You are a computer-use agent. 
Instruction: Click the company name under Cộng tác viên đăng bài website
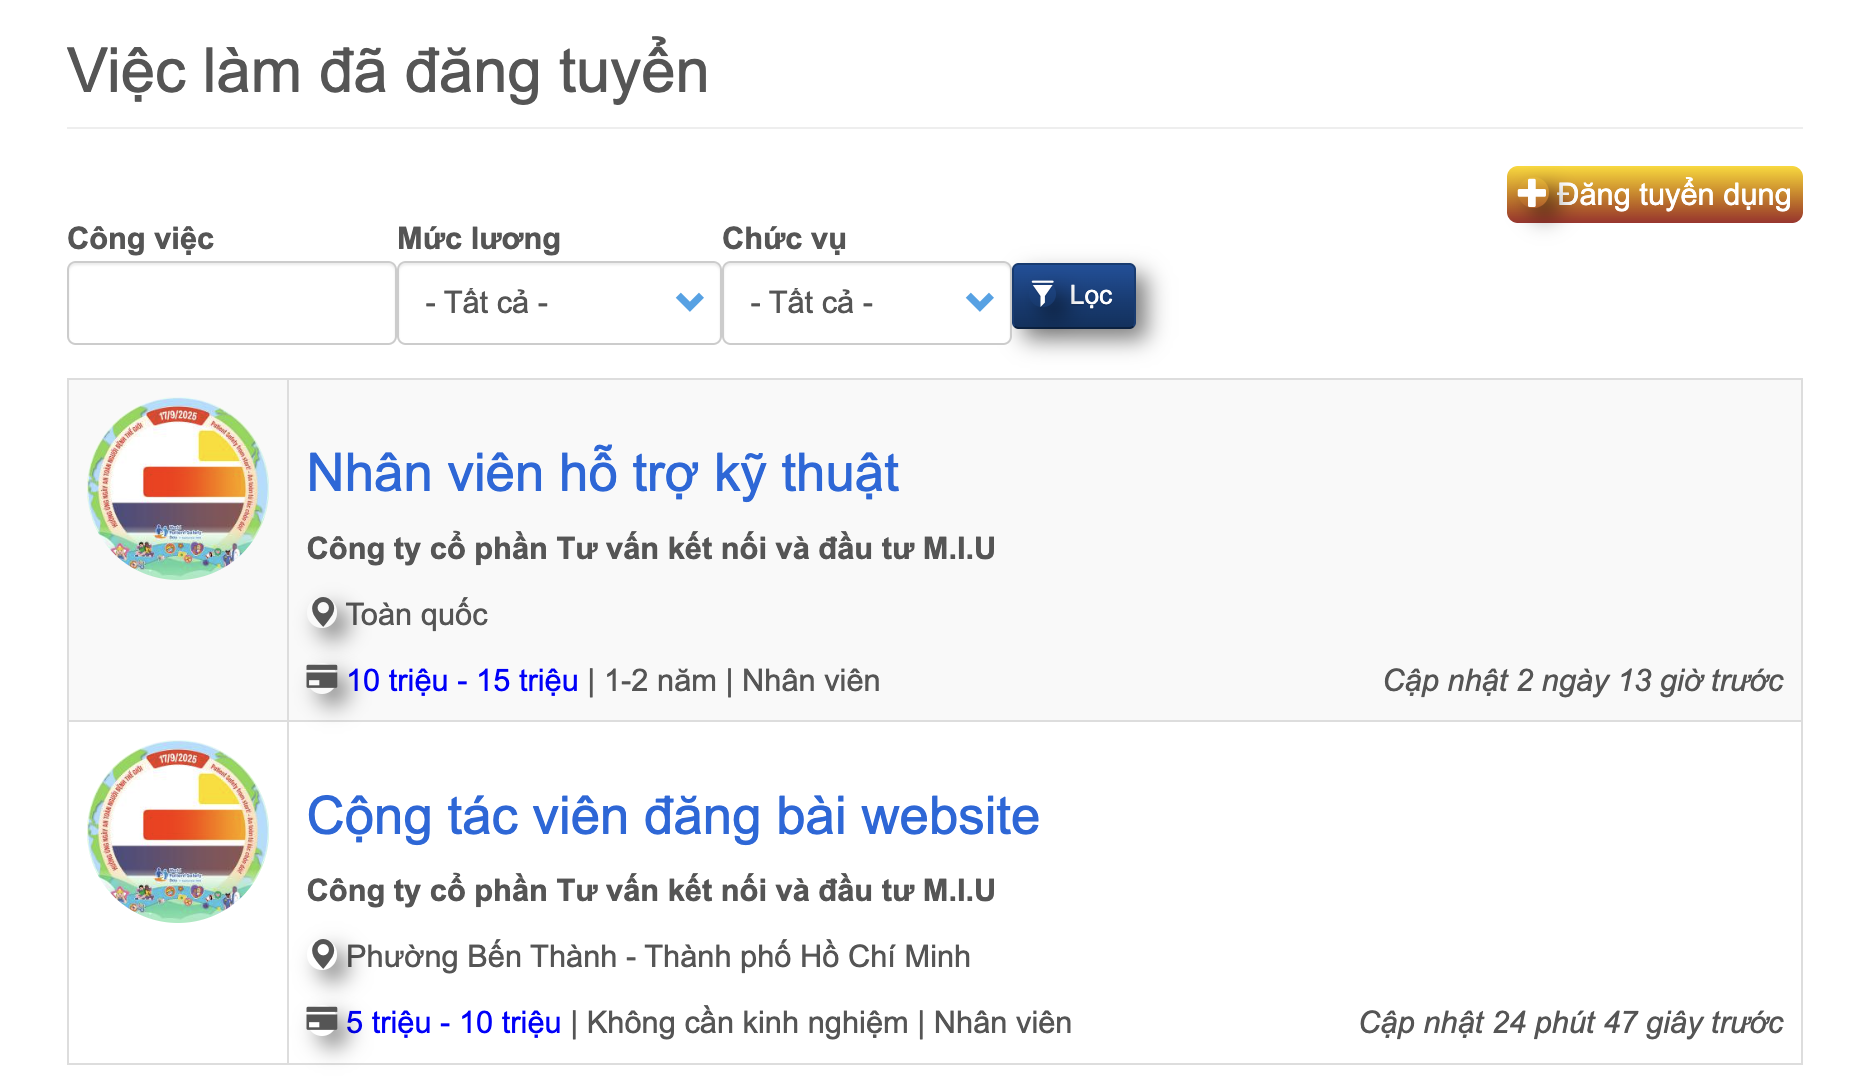[x=650, y=891]
